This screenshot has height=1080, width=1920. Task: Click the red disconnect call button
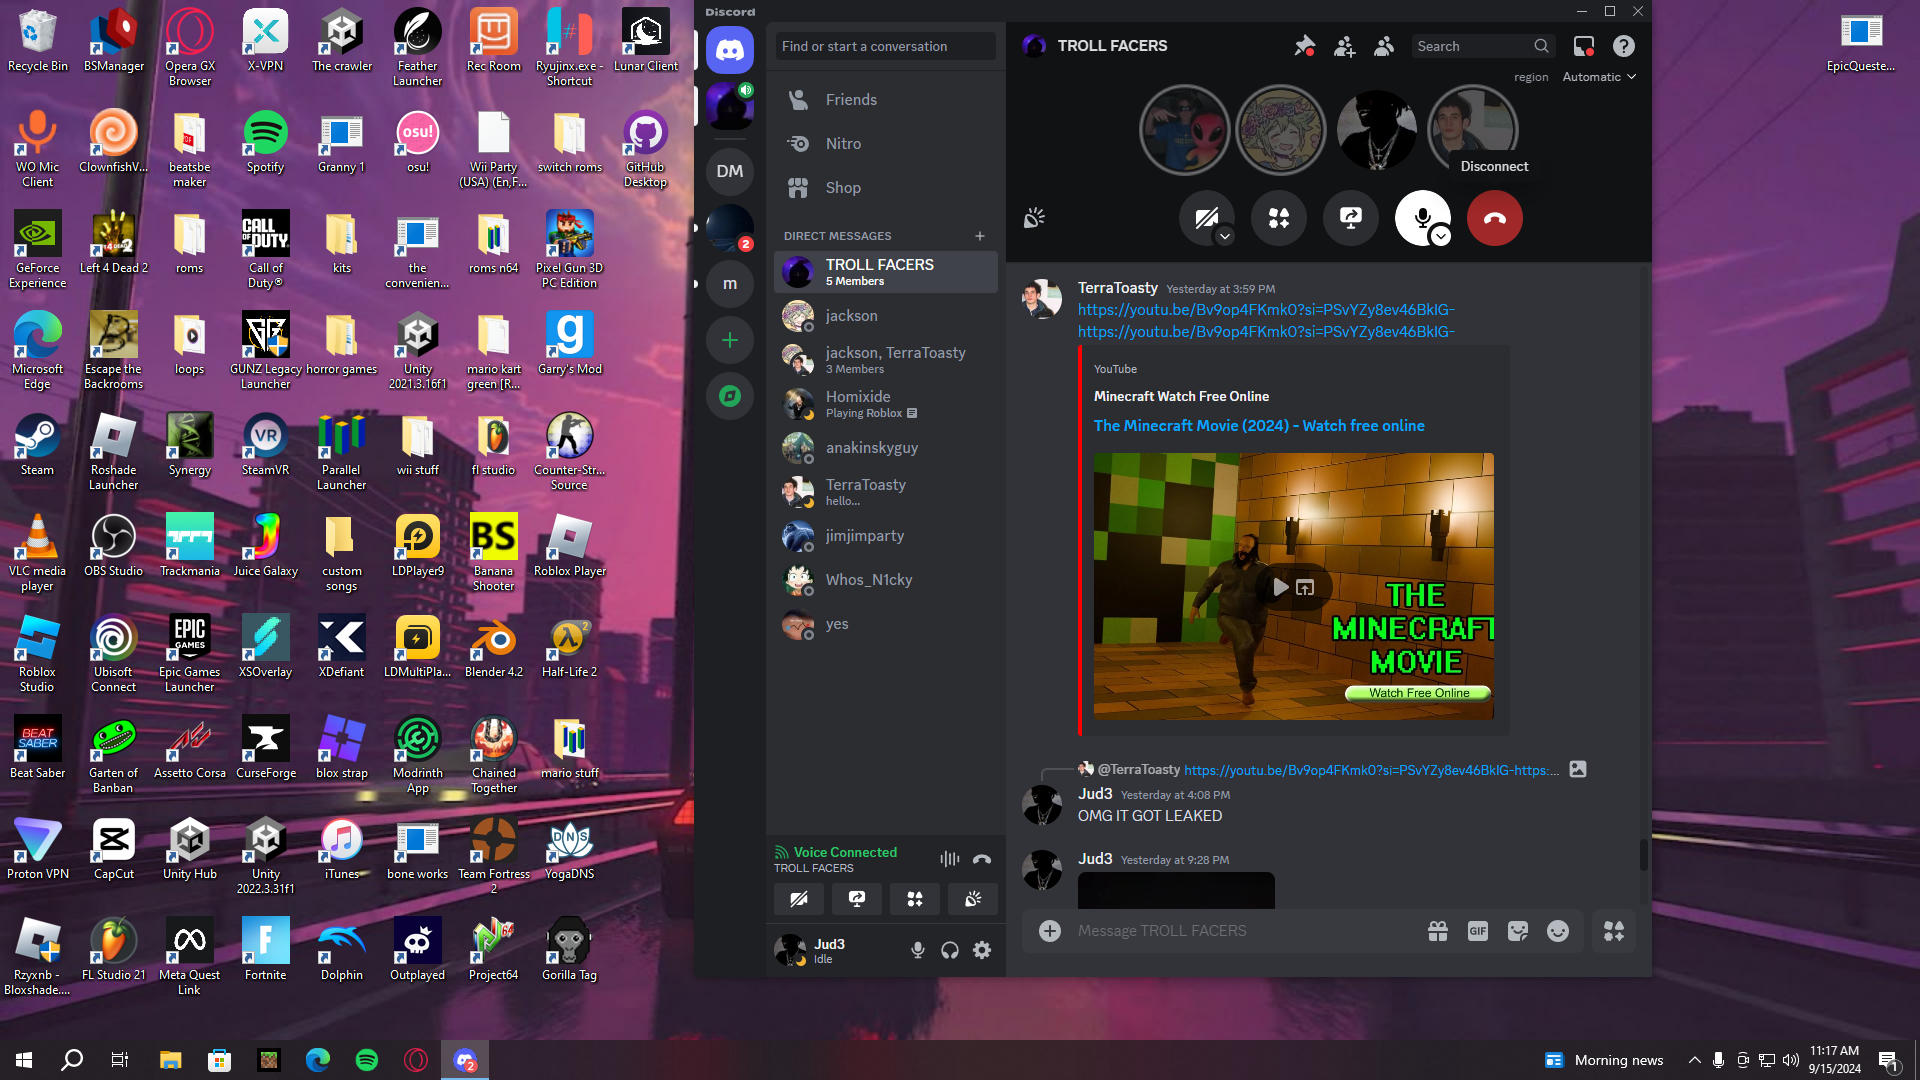coord(1494,218)
